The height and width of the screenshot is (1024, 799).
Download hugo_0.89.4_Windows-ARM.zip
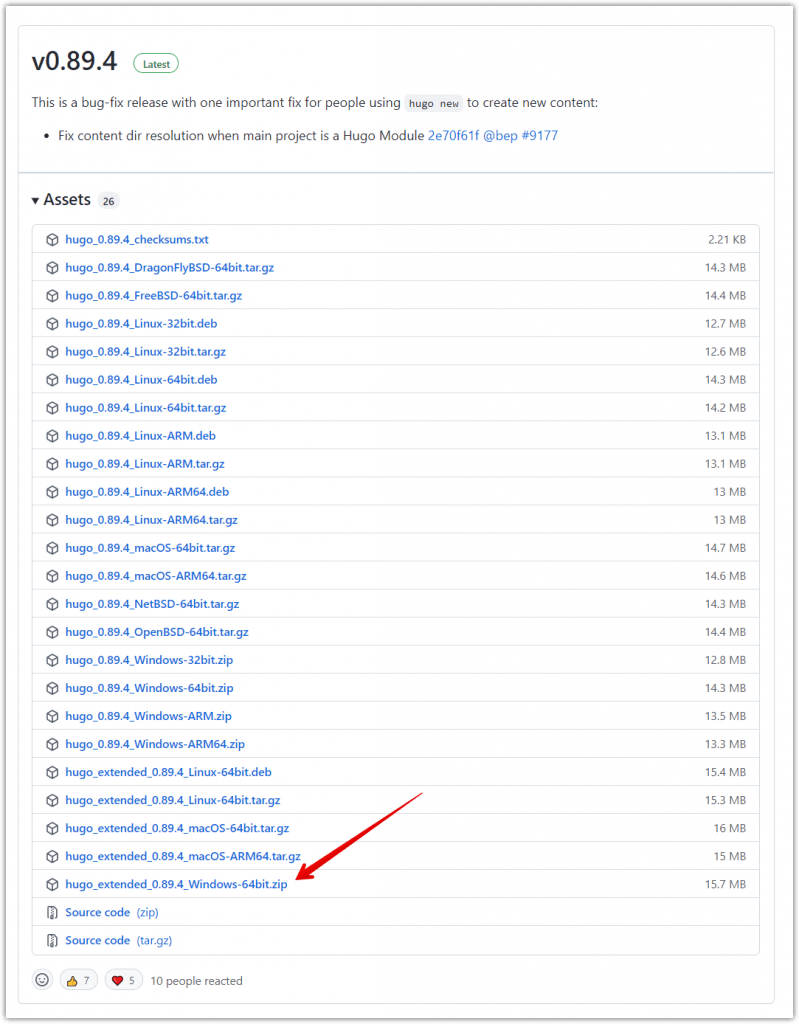[x=148, y=717]
